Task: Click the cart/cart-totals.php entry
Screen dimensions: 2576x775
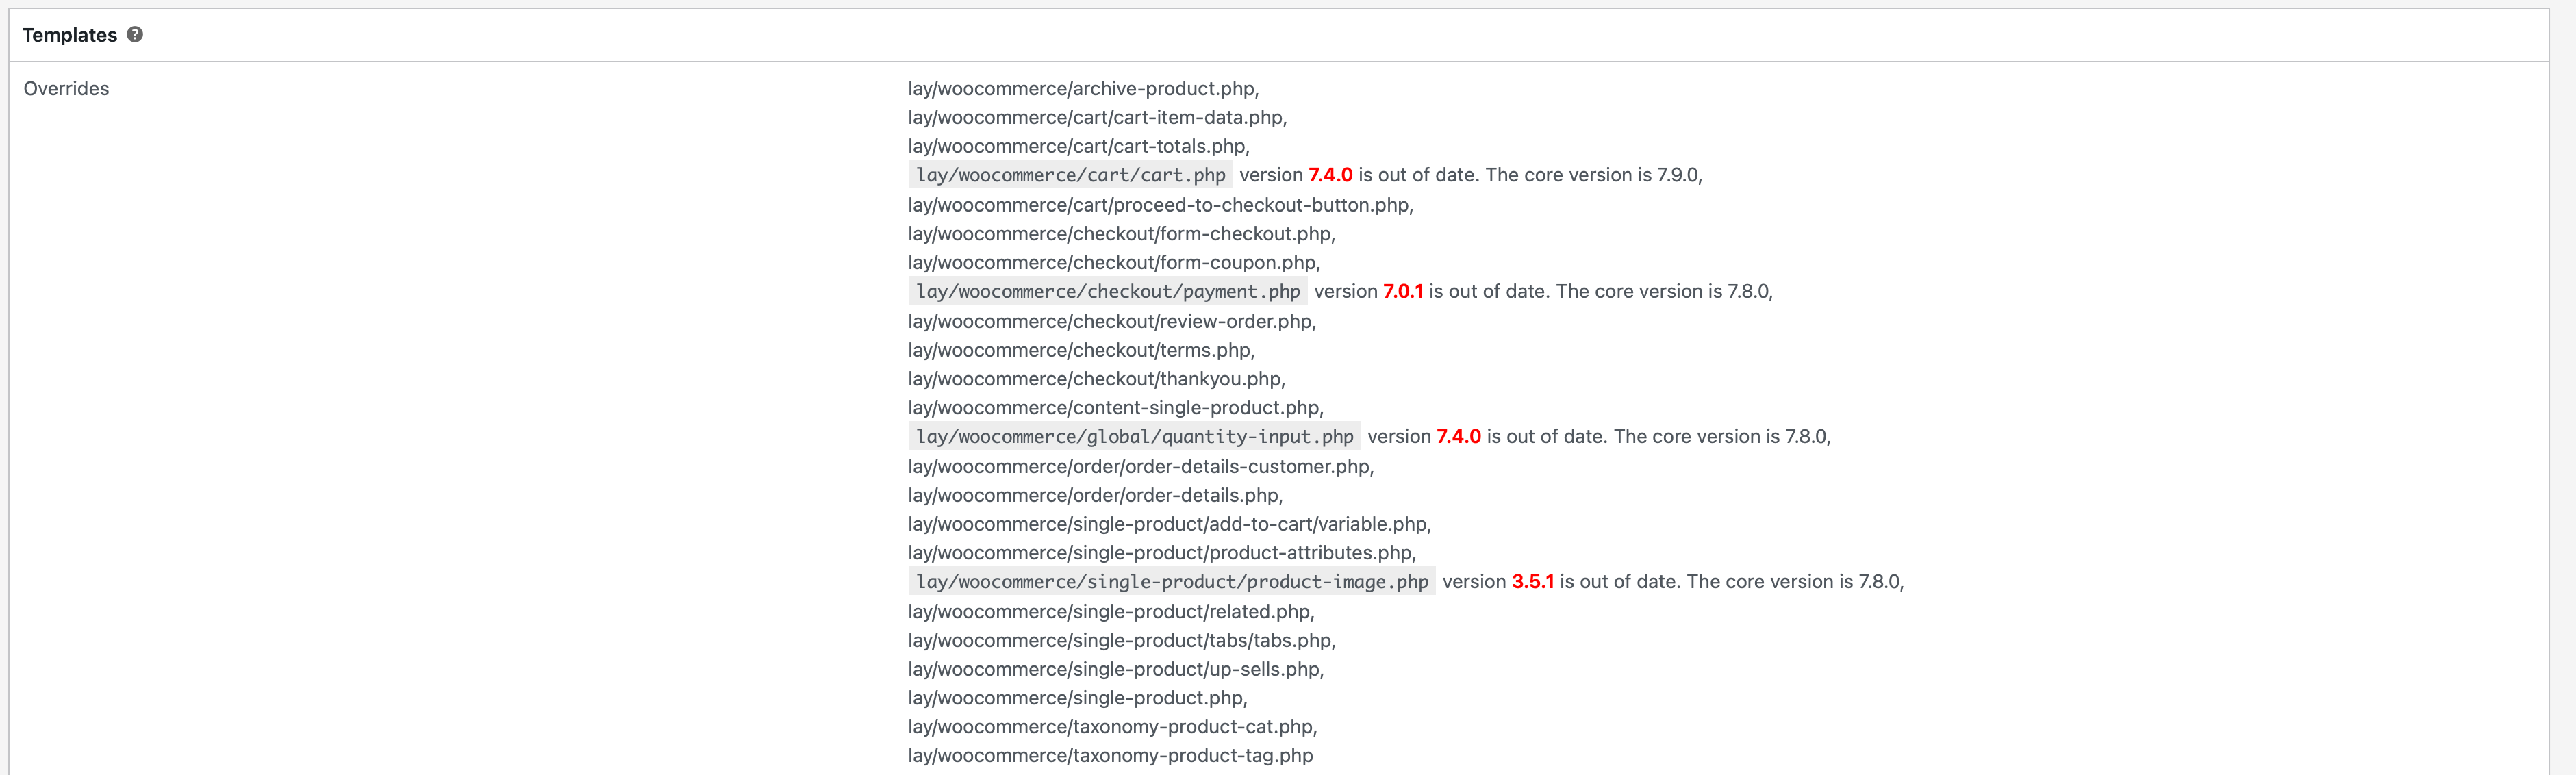Action: click(1078, 146)
